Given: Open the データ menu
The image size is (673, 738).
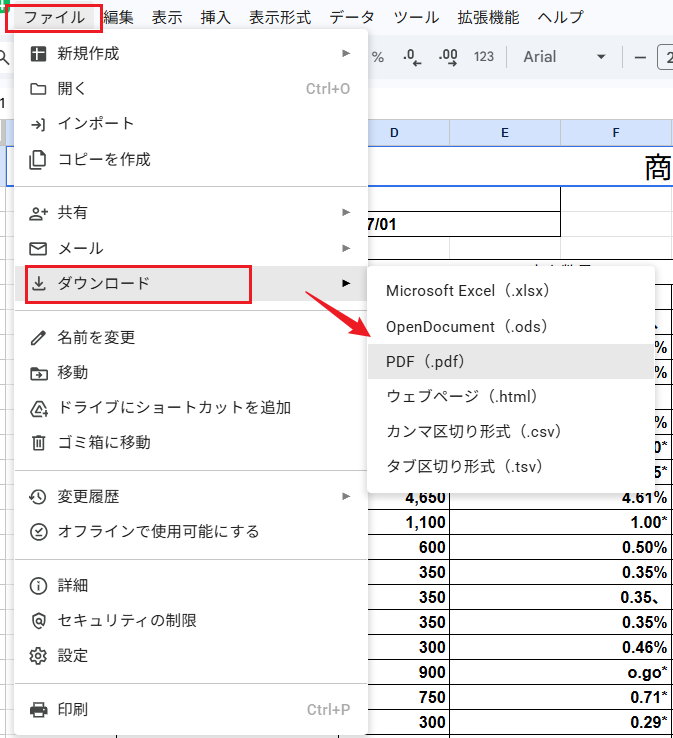Looking at the screenshot, I should coord(352,18).
